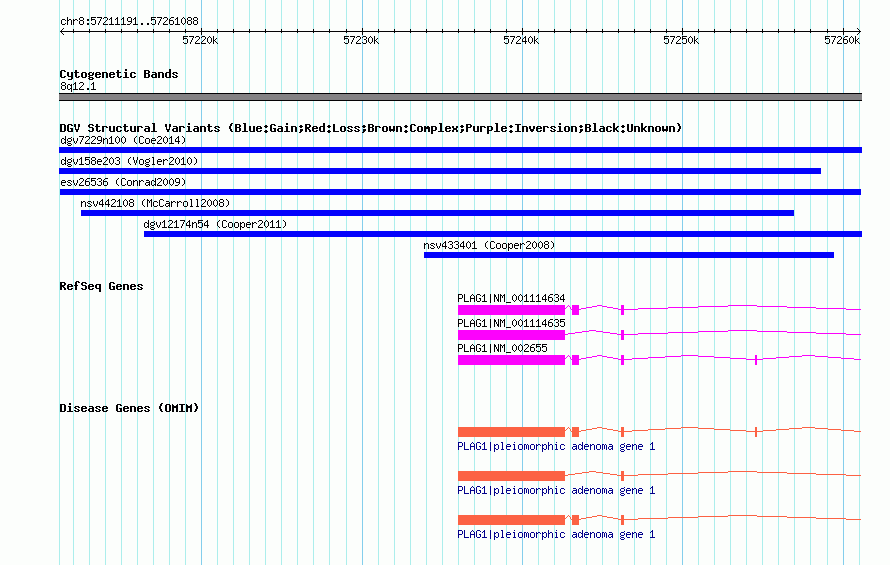This screenshot has height=565, width=890.
Task: Click the chr8:57211191..57261088 coordinate label
Action: coord(129,22)
